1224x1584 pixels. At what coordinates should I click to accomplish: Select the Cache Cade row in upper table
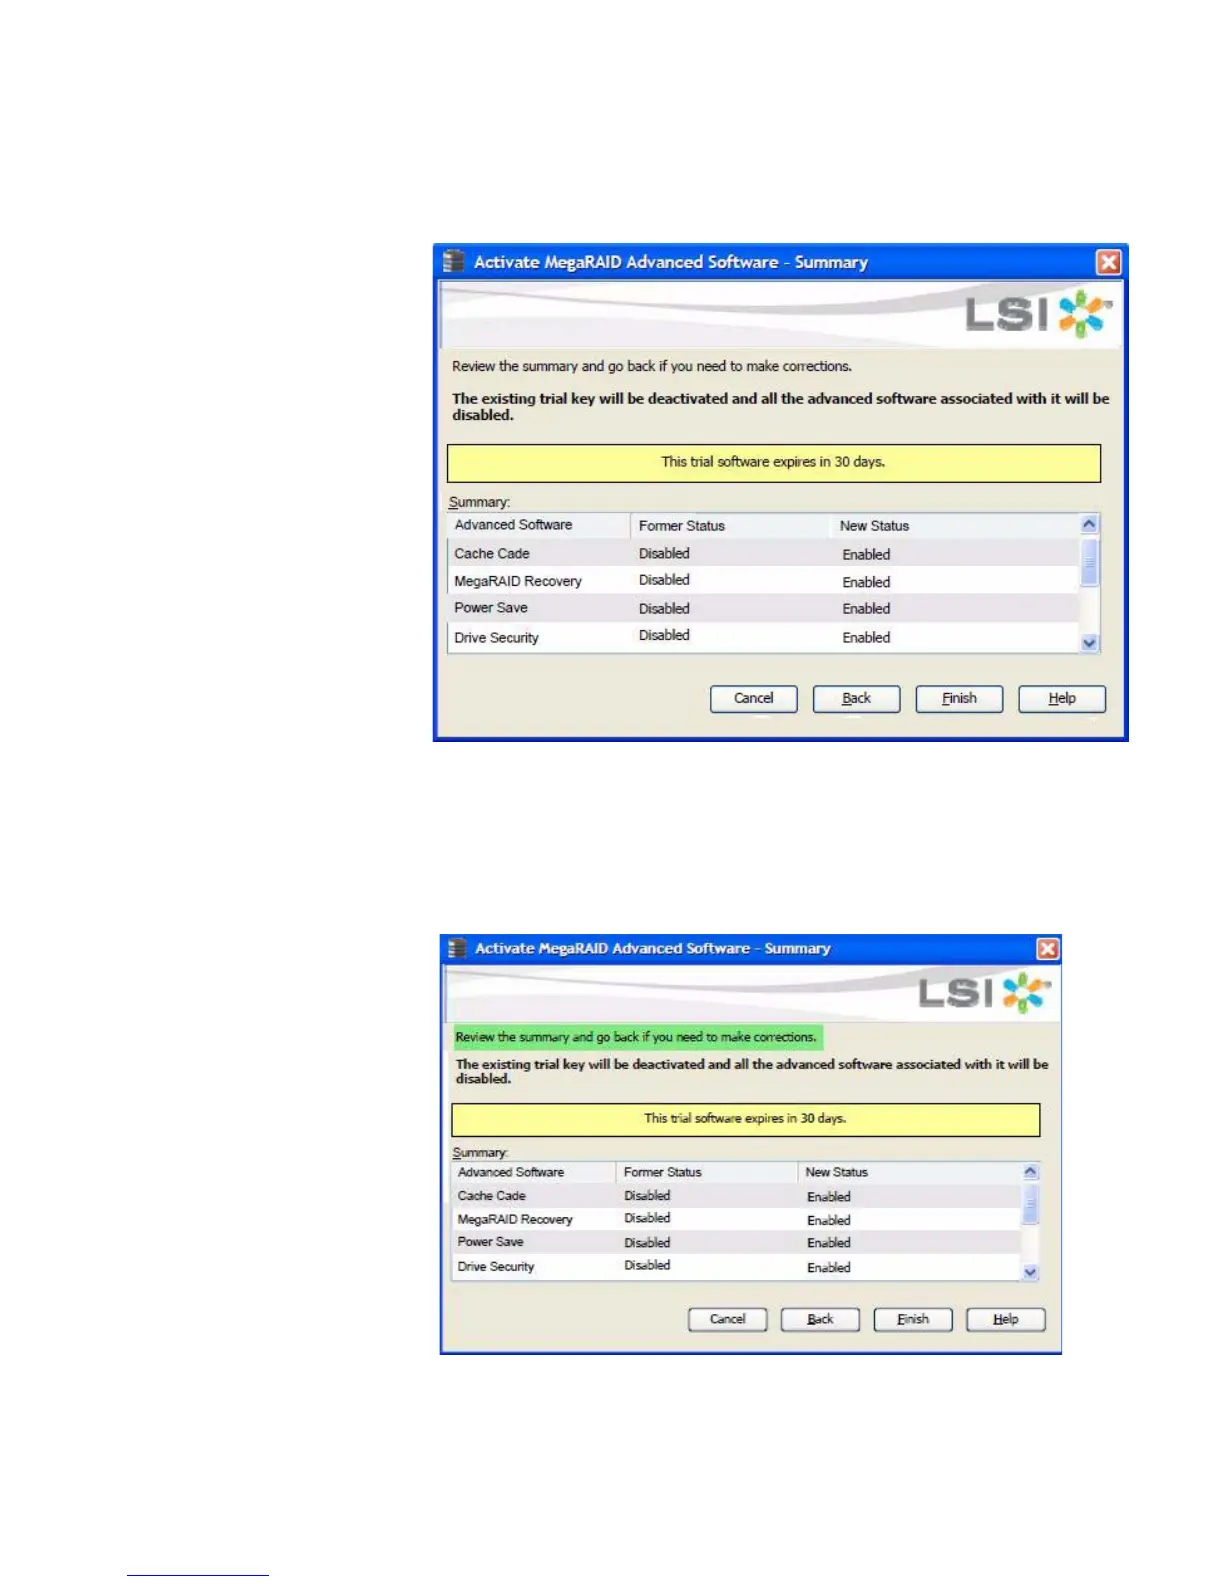[764, 553]
